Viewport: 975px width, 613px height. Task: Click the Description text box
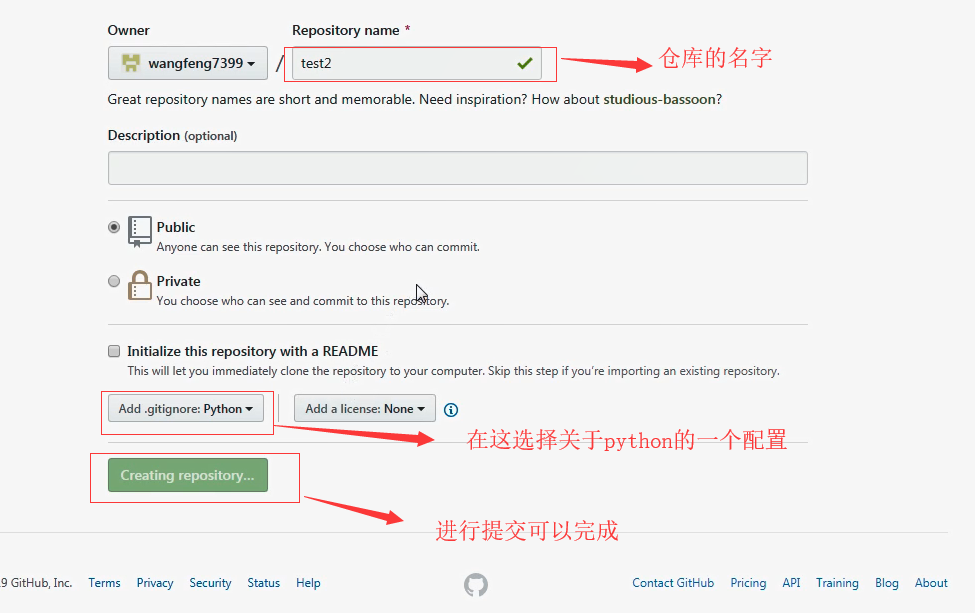pyautogui.click(x=458, y=168)
